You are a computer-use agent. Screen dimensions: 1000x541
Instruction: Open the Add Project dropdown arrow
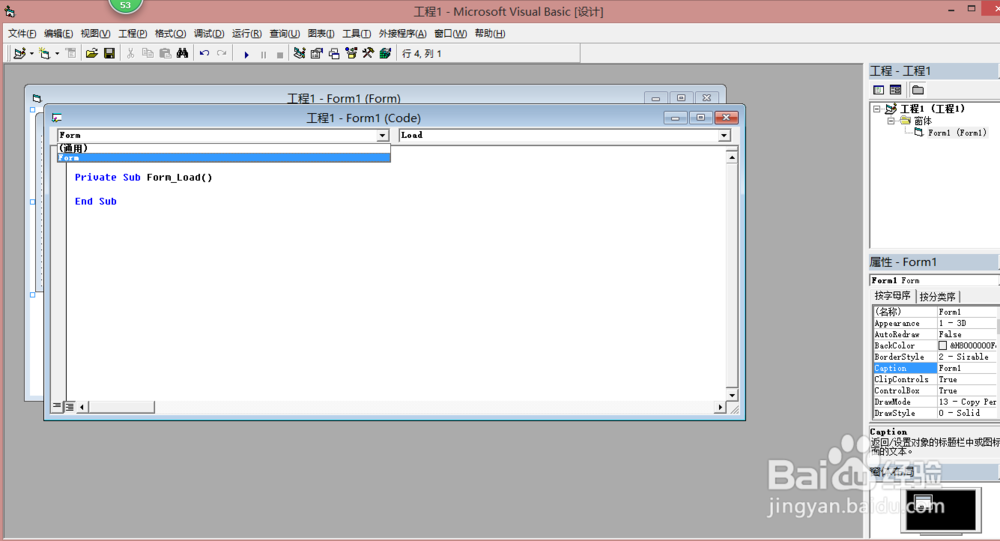pyautogui.click(x=31, y=54)
